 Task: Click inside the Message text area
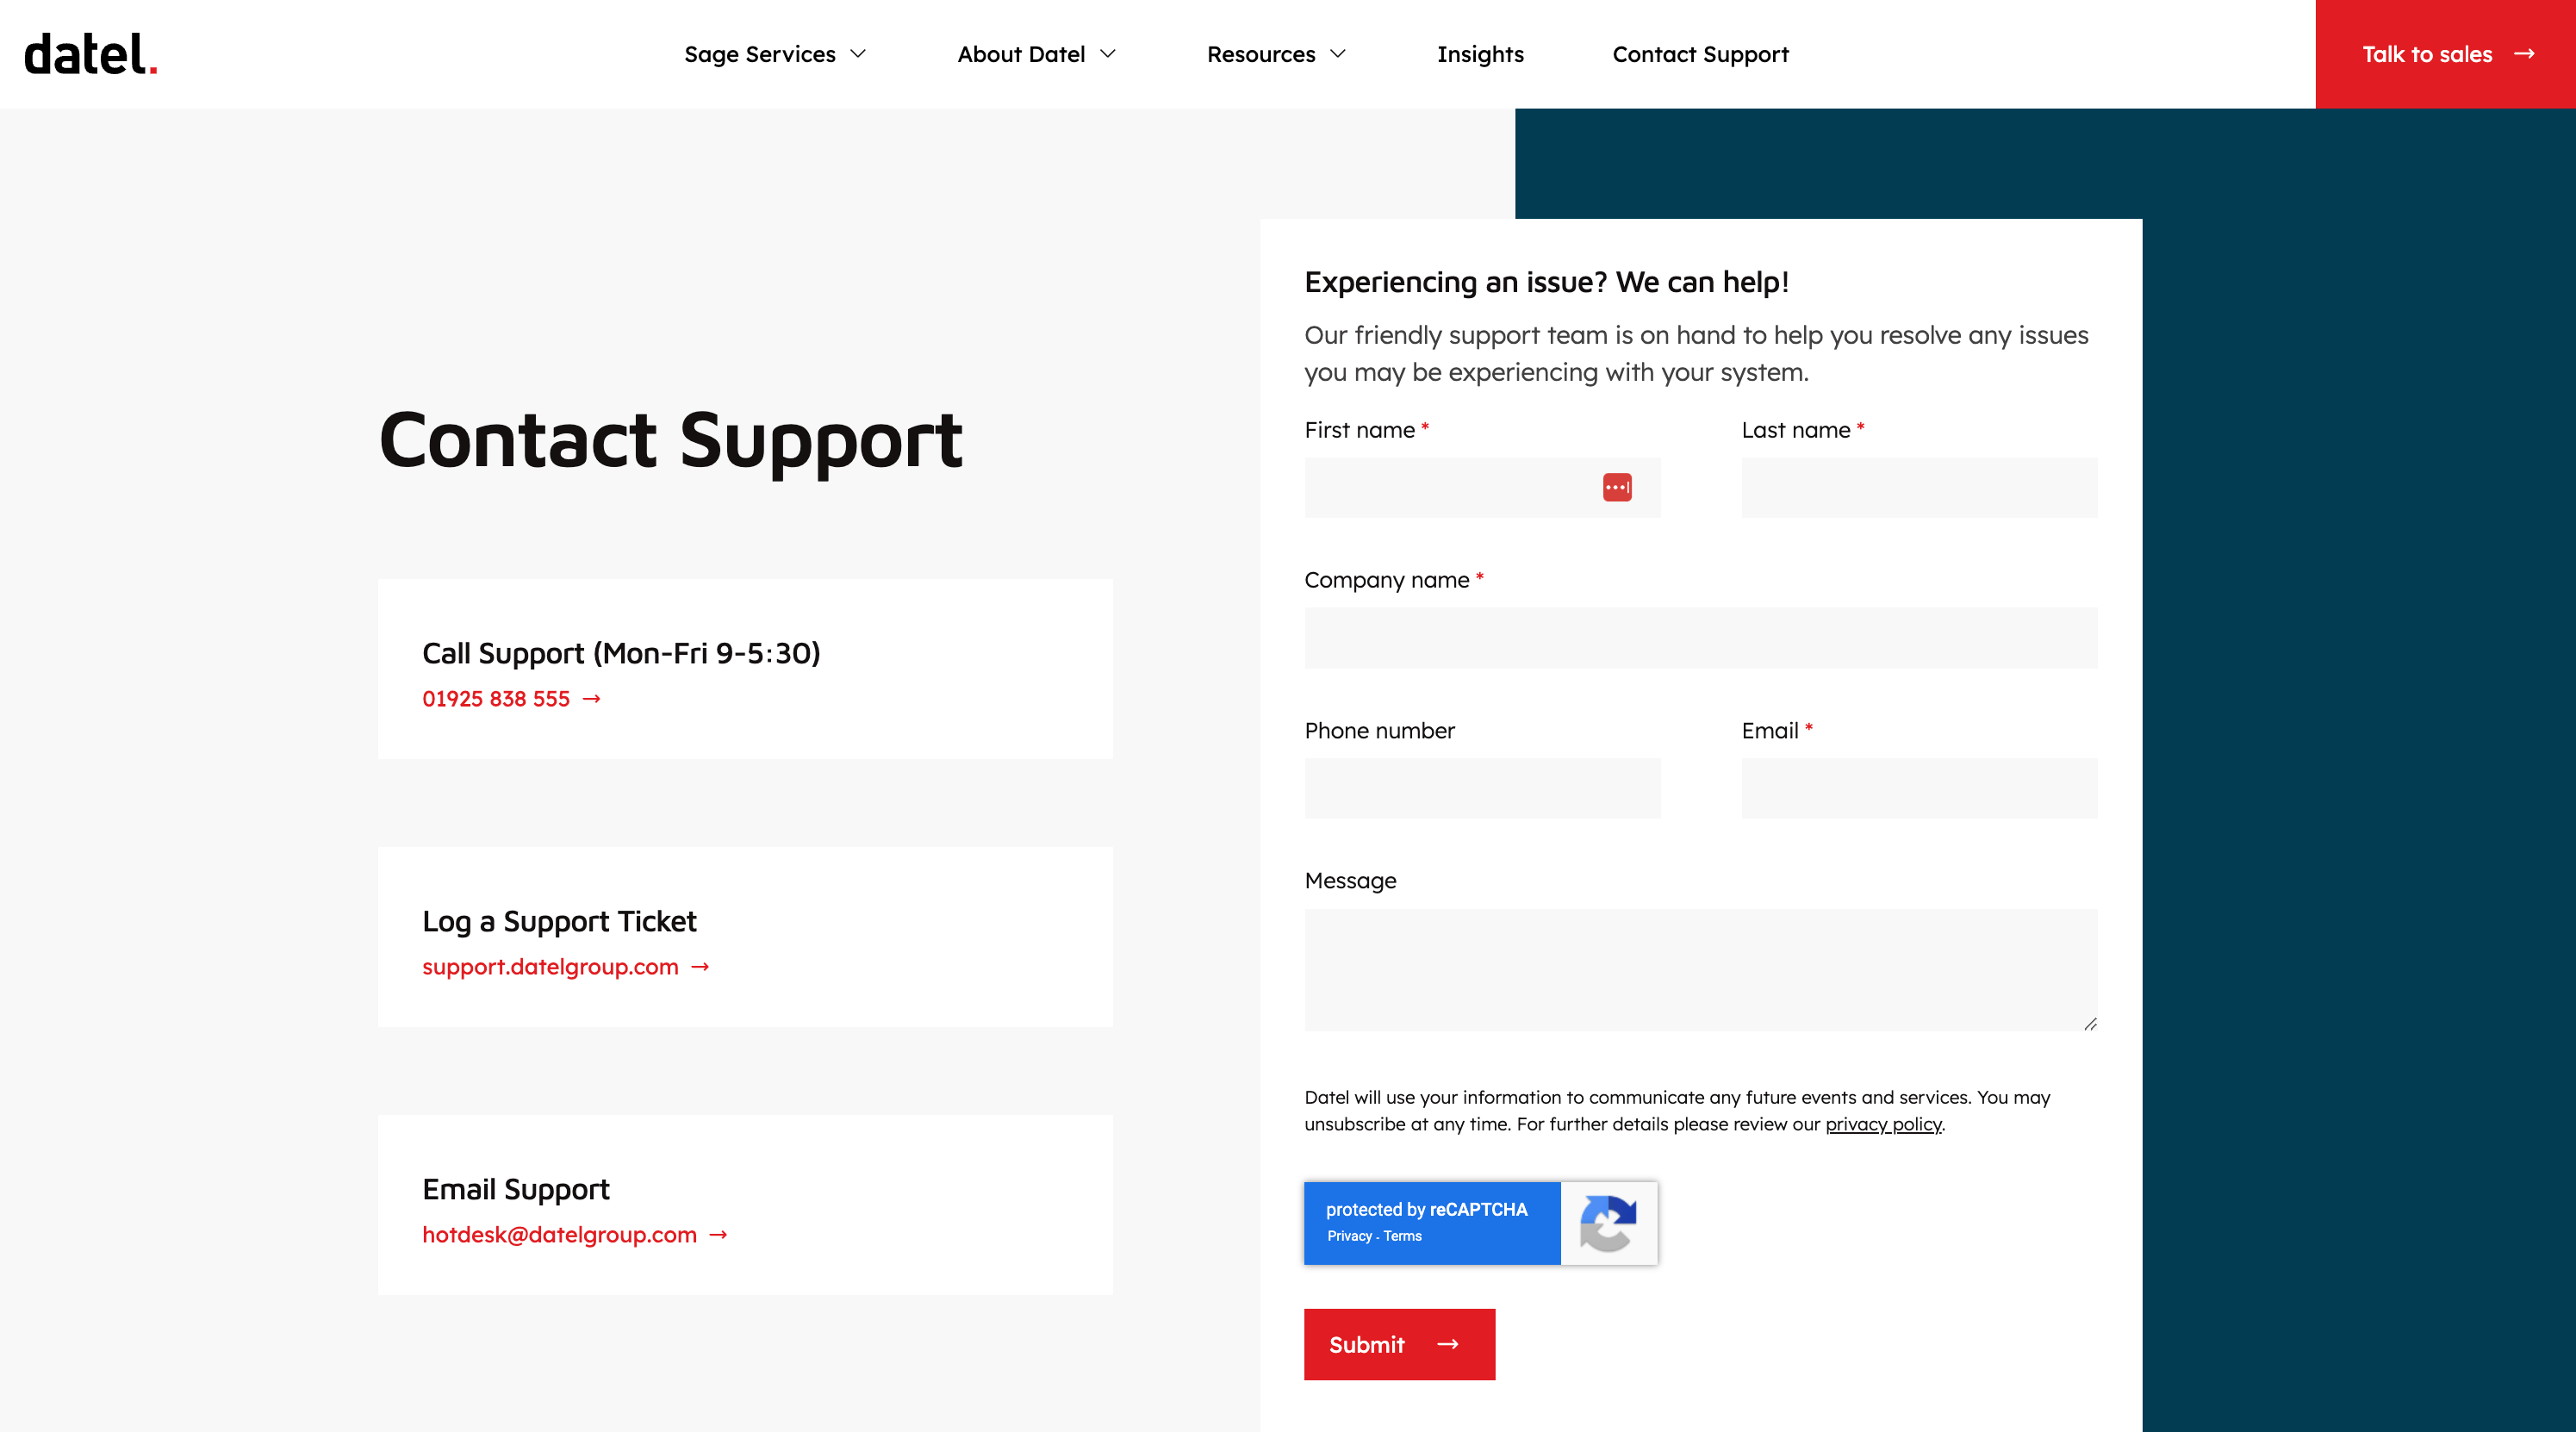tap(1700, 970)
